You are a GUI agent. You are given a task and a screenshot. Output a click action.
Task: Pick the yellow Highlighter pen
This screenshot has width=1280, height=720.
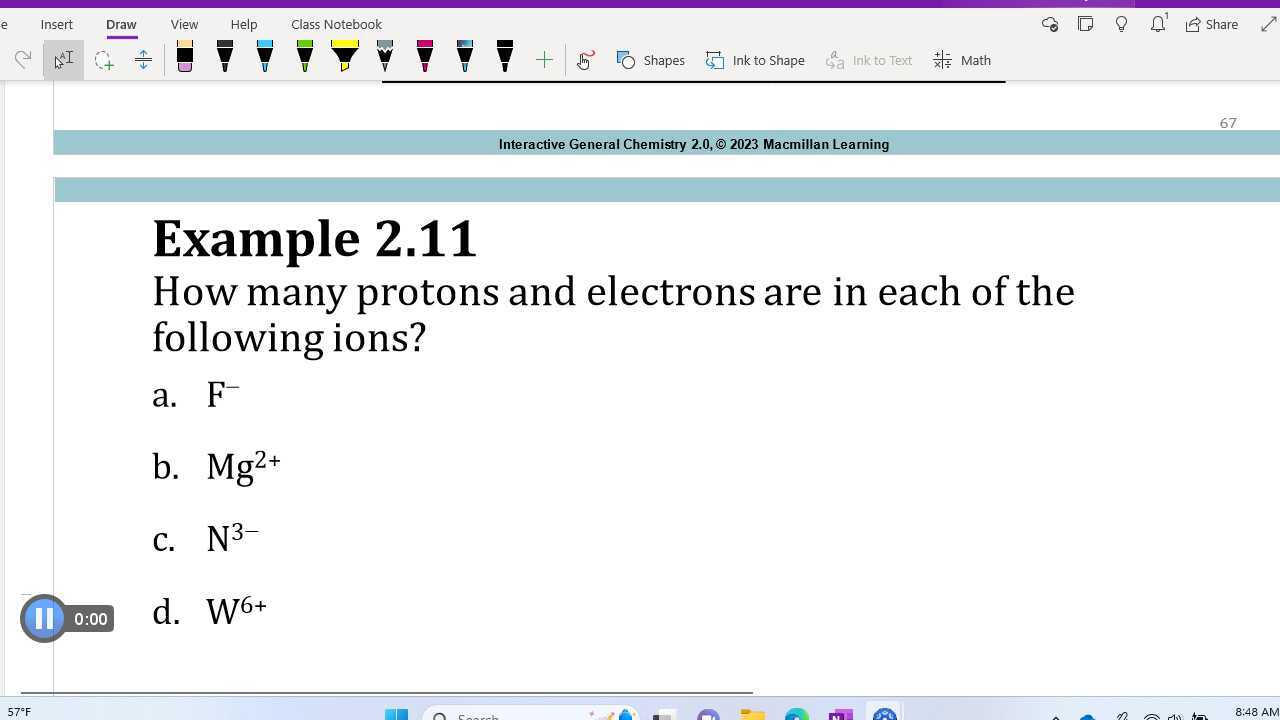click(x=345, y=58)
